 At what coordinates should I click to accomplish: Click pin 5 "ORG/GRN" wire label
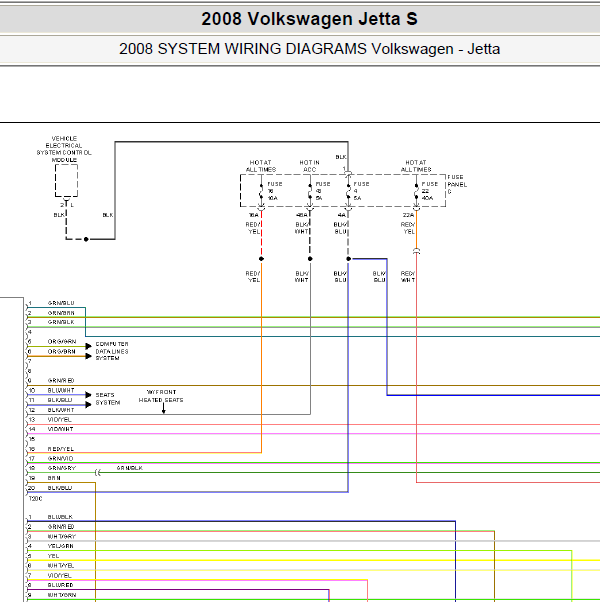click(62, 341)
